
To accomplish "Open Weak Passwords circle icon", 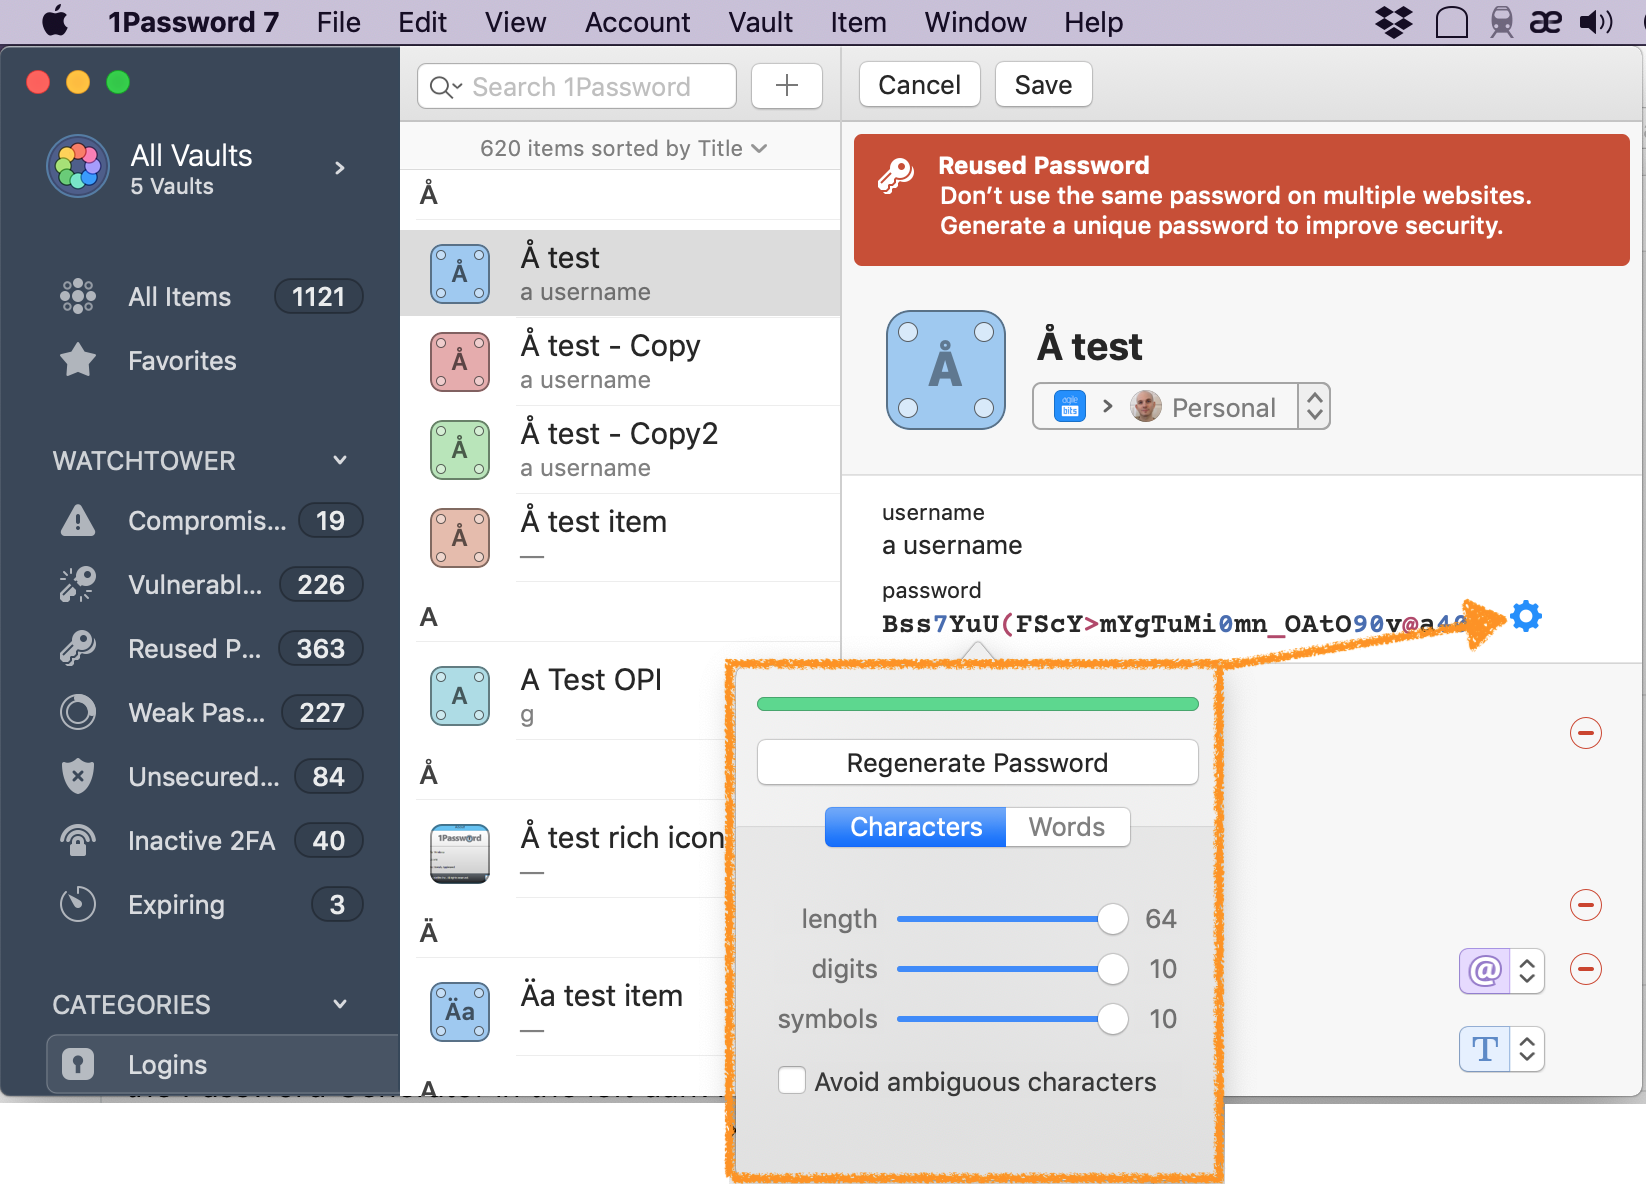I will click(x=78, y=713).
